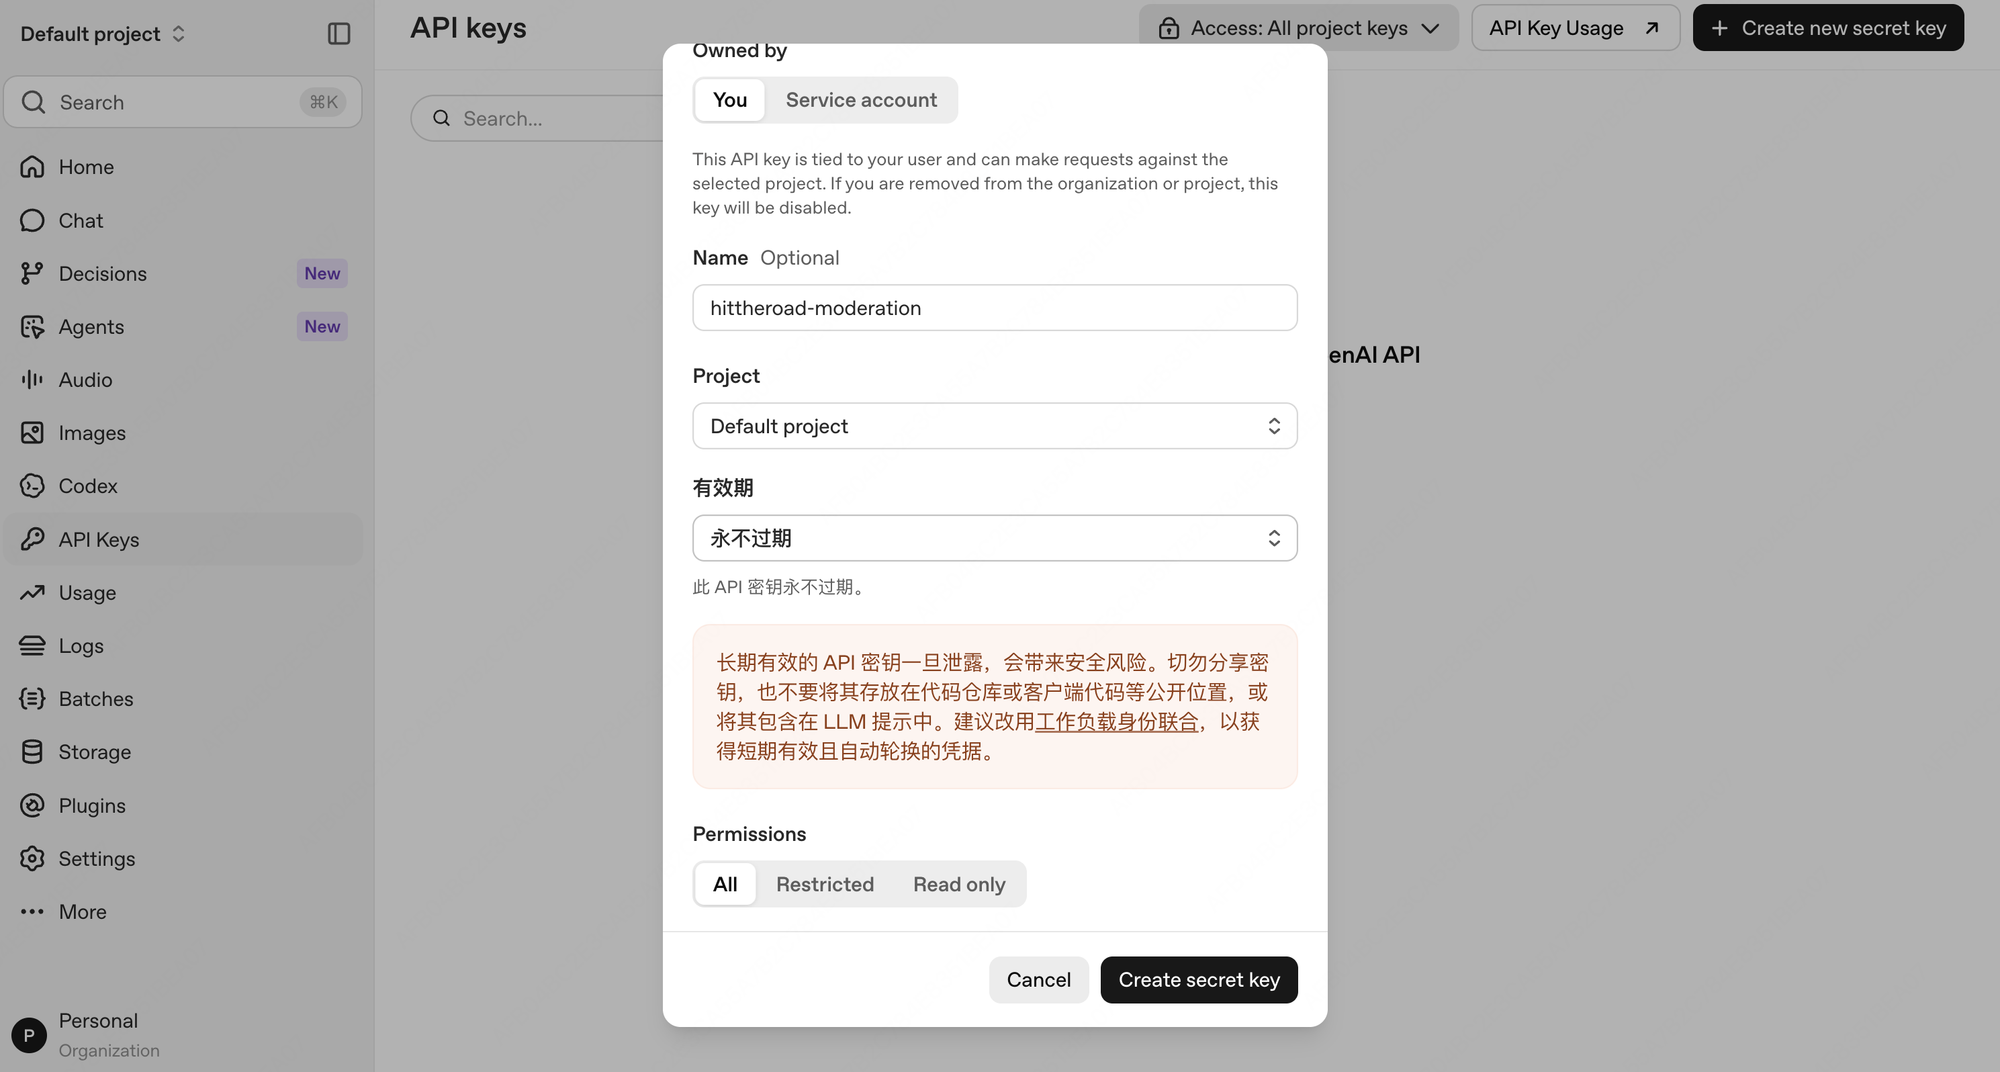Viewport: 2000px width, 1072px height.
Task: Click the Images icon in sidebar
Action: pyautogui.click(x=32, y=433)
